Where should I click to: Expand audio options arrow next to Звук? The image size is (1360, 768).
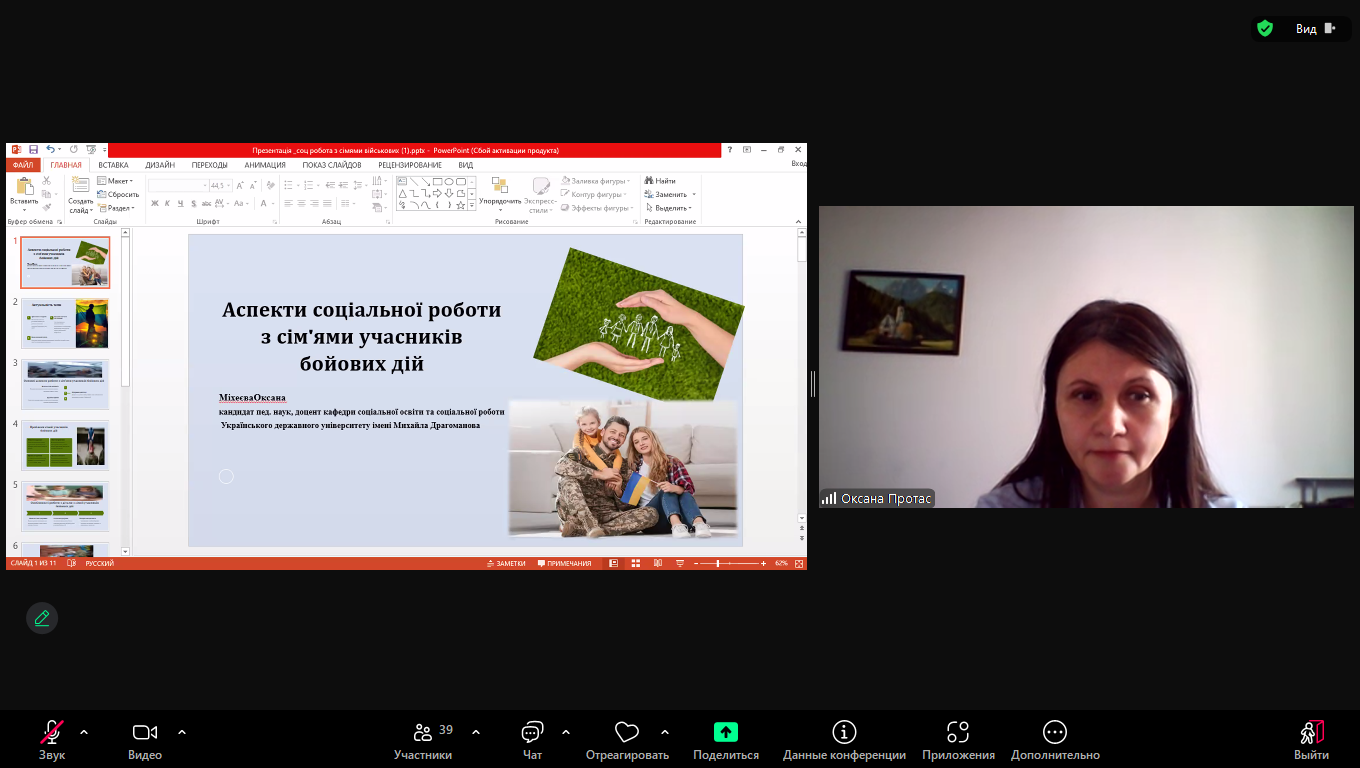(x=84, y=732)
